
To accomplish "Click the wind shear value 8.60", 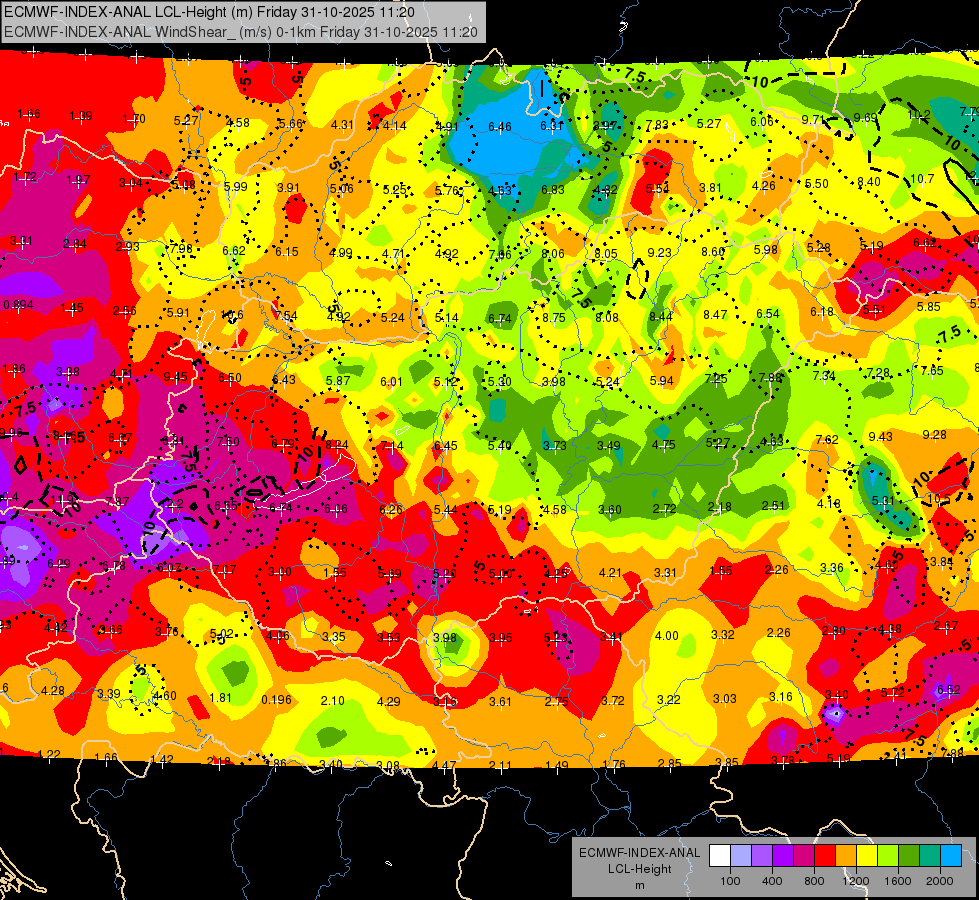I will pyautogui.click(x=713, y=252).
